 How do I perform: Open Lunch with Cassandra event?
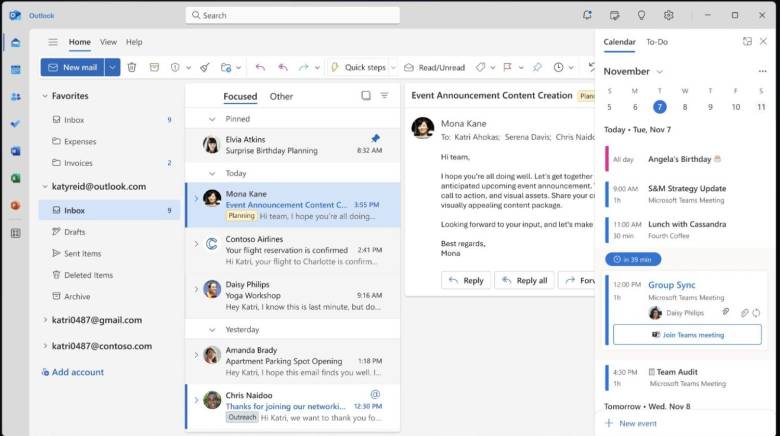point(686,230)
